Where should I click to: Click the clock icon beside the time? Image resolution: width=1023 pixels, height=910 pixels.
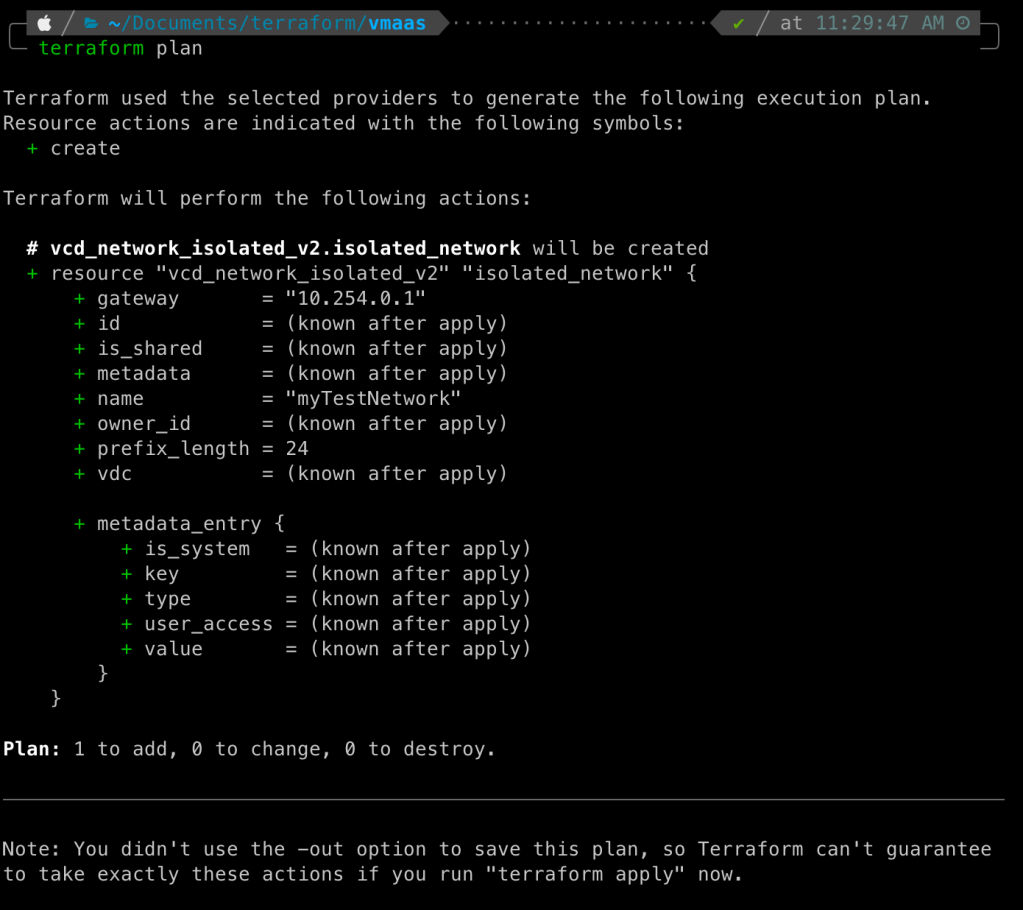pyautogui.click(x=963, y=23)
